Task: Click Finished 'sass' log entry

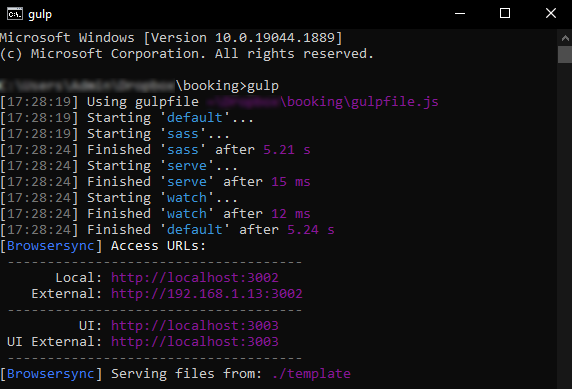Action: pos(155,150)
